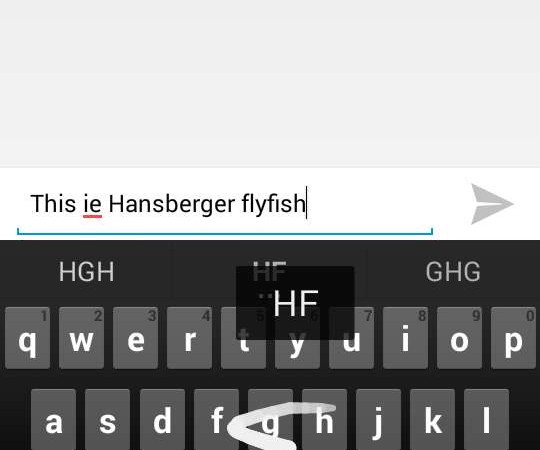Tap the l key
The height and width of the screenshot is (450, 540).
coord(486,419)
